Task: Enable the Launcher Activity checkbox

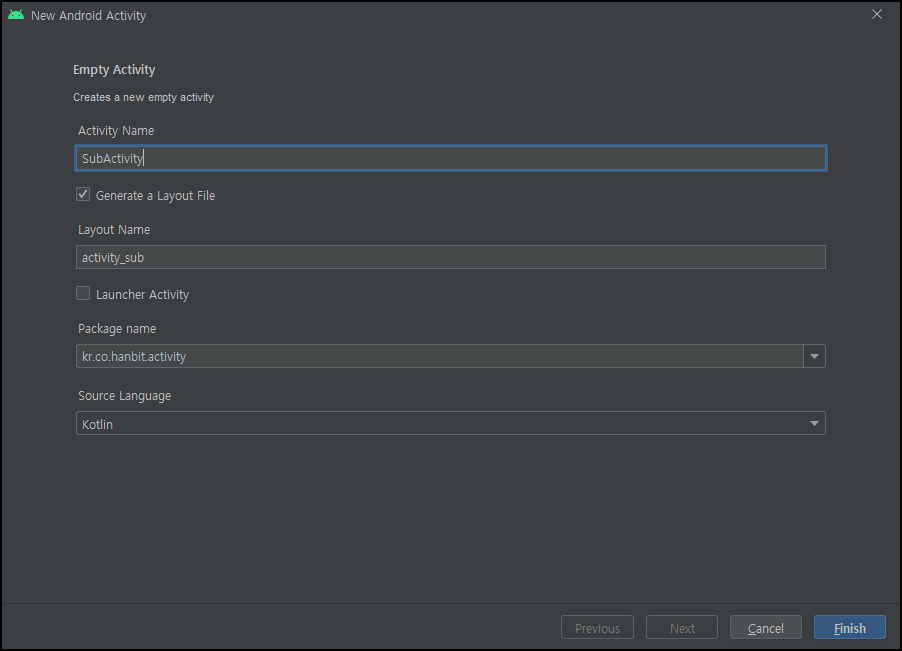Action: click(x=83, y=293)
